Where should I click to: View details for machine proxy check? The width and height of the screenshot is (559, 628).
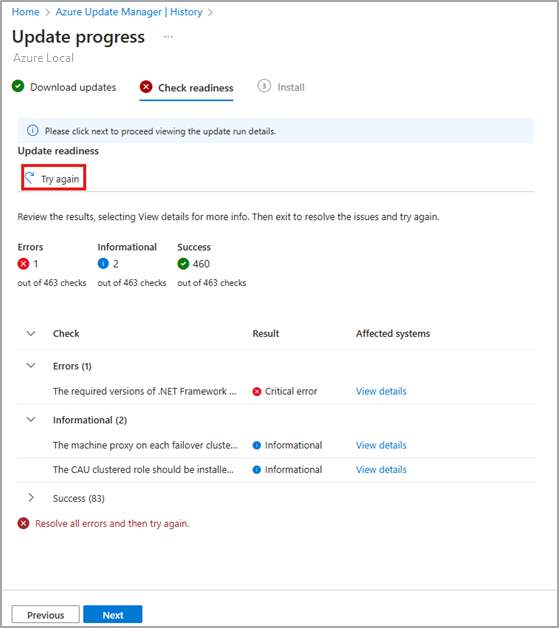[381, 445]
